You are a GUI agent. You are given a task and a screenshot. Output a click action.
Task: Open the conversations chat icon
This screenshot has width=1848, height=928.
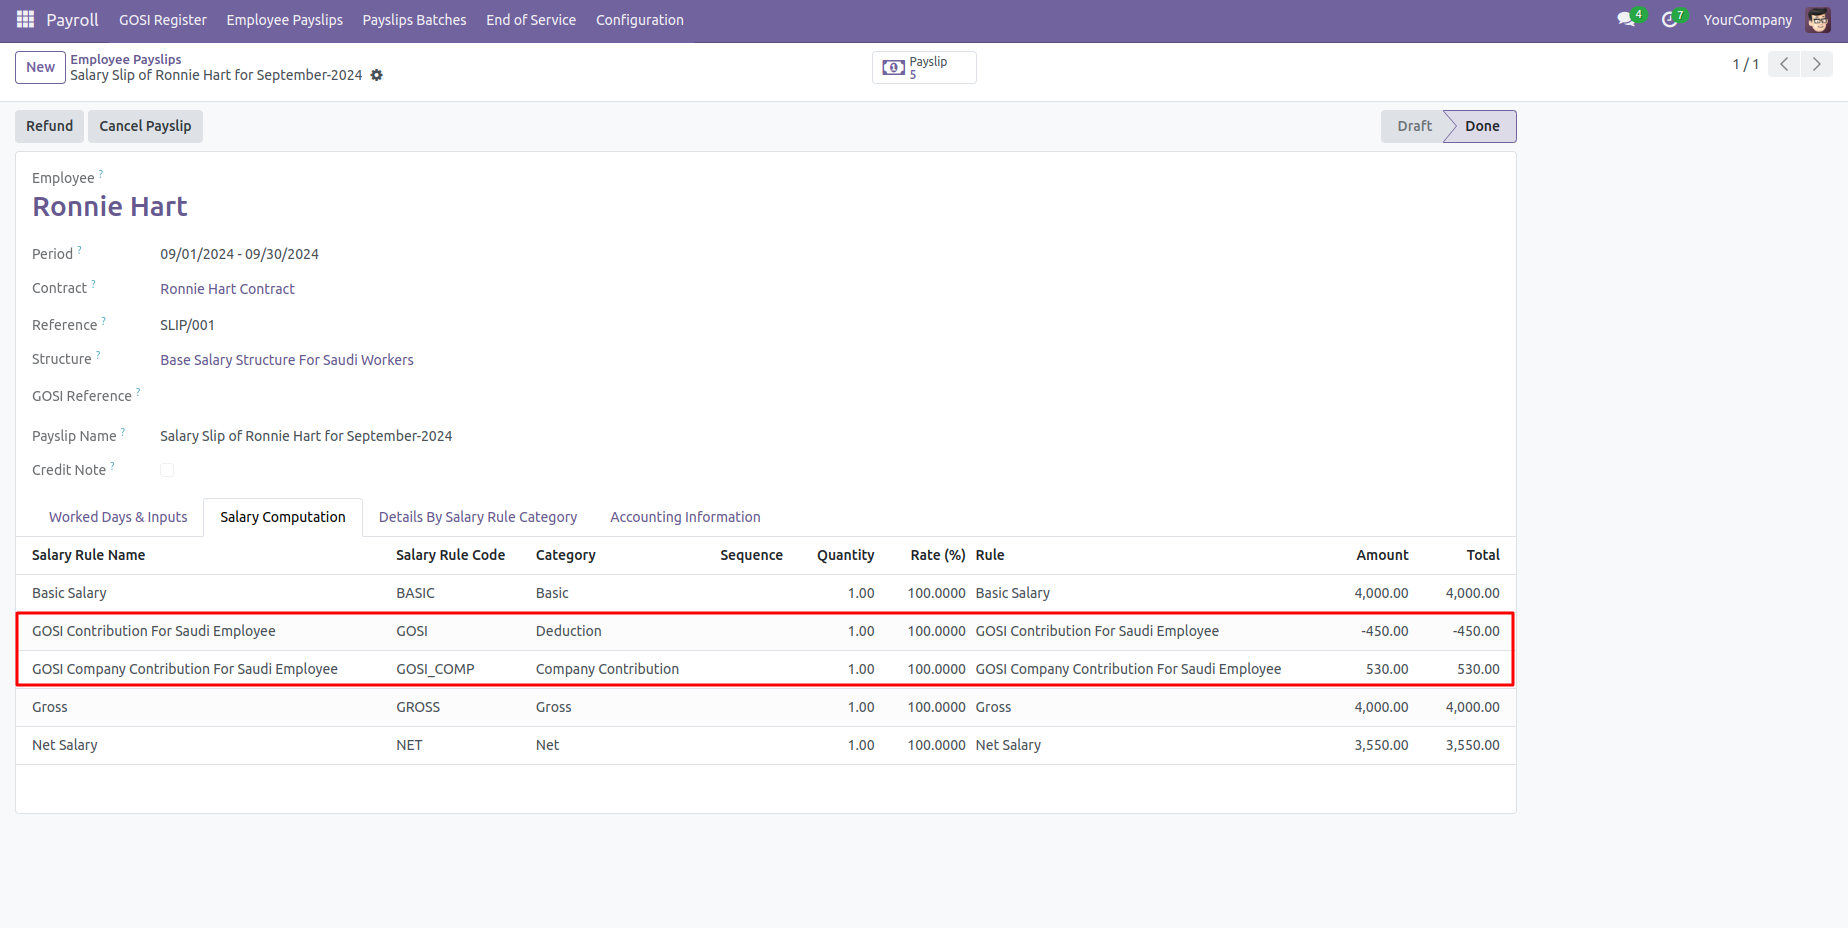(1626, 20)
